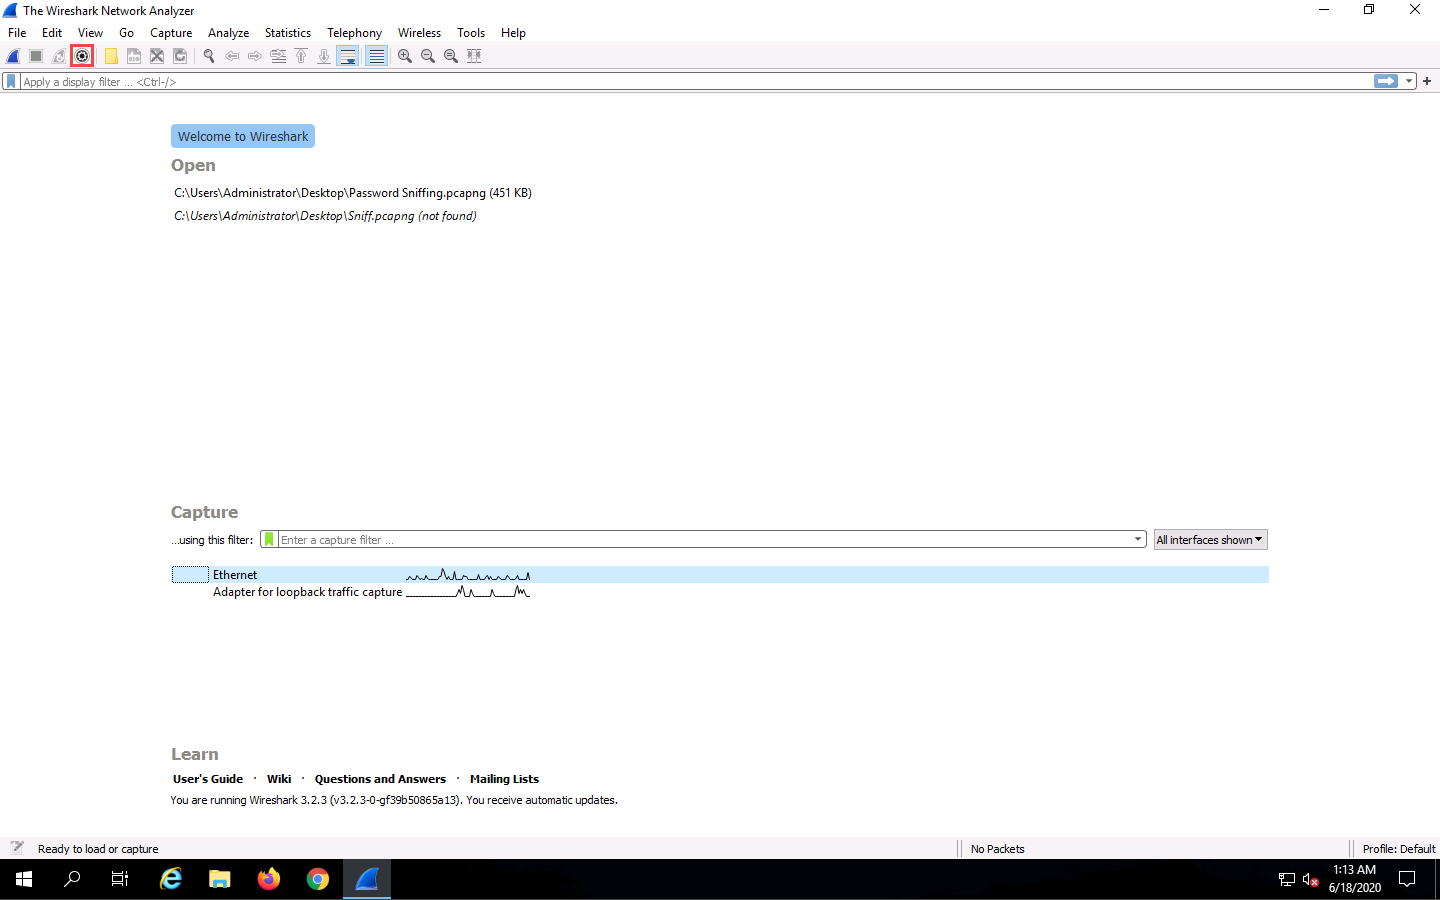Viewport: 1440px width, 900px height.
Task: Launch Firefox from the taskbar
Action: click(269, 879)
